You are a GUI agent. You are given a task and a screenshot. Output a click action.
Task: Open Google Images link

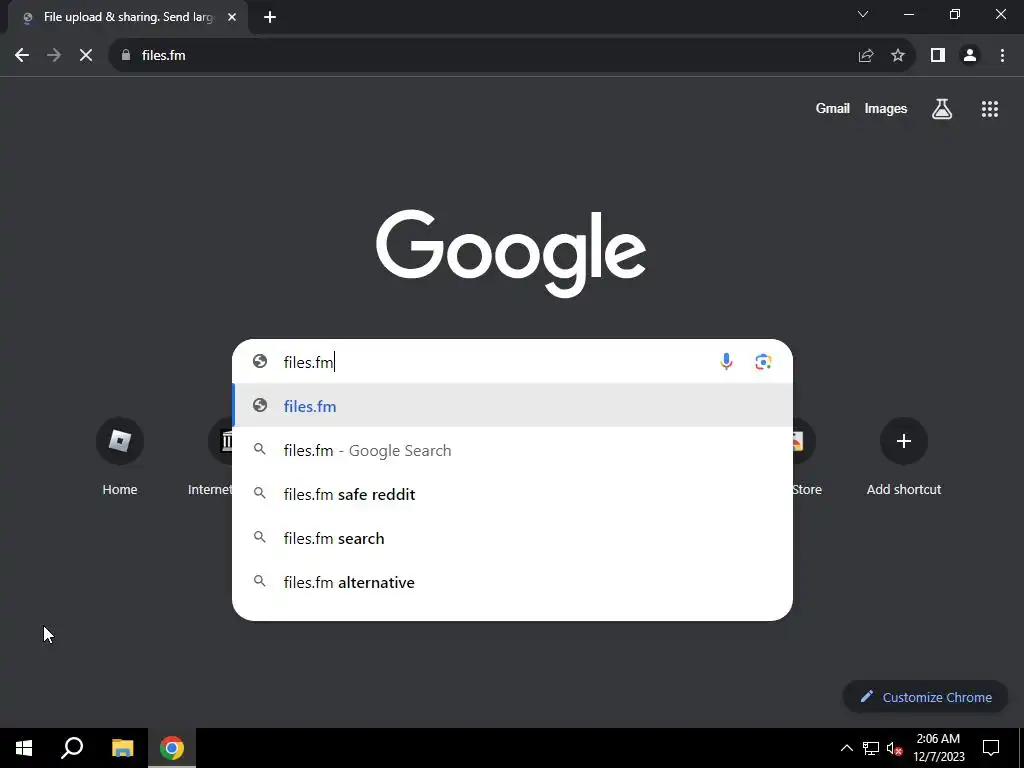(886, 108)
